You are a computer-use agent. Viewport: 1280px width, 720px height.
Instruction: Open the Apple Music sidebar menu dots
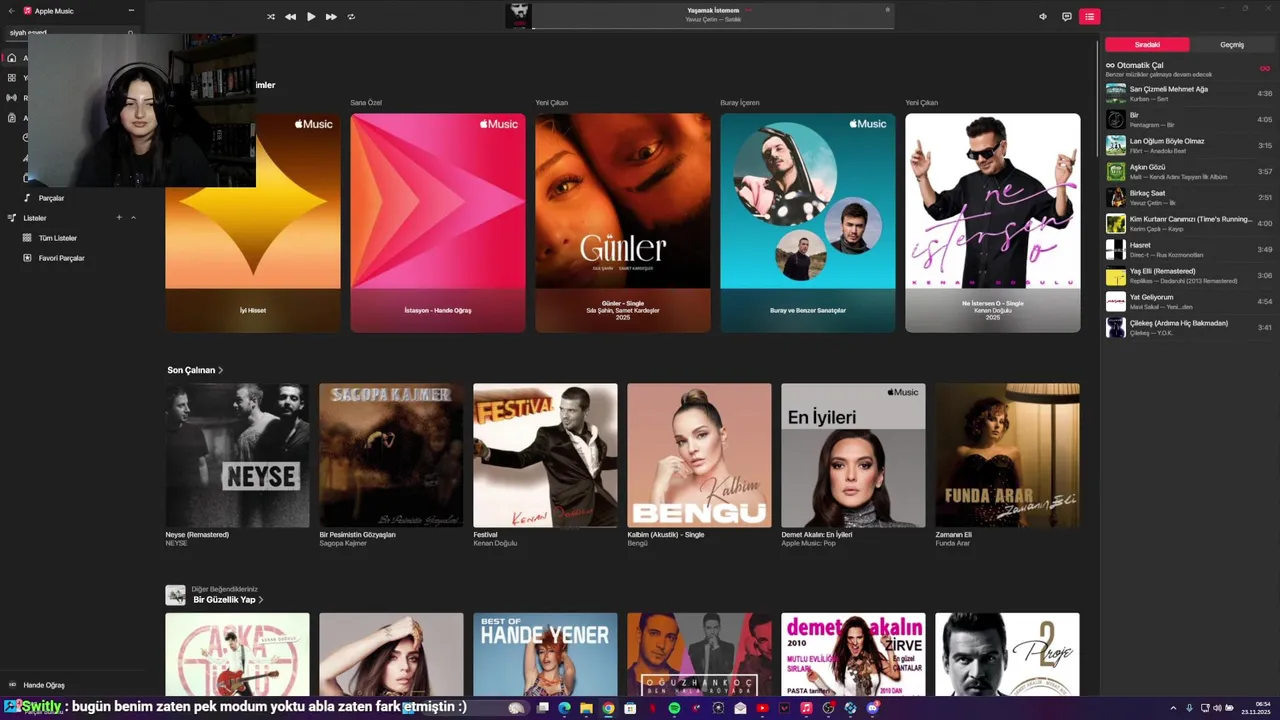click(x=131, y=11)
